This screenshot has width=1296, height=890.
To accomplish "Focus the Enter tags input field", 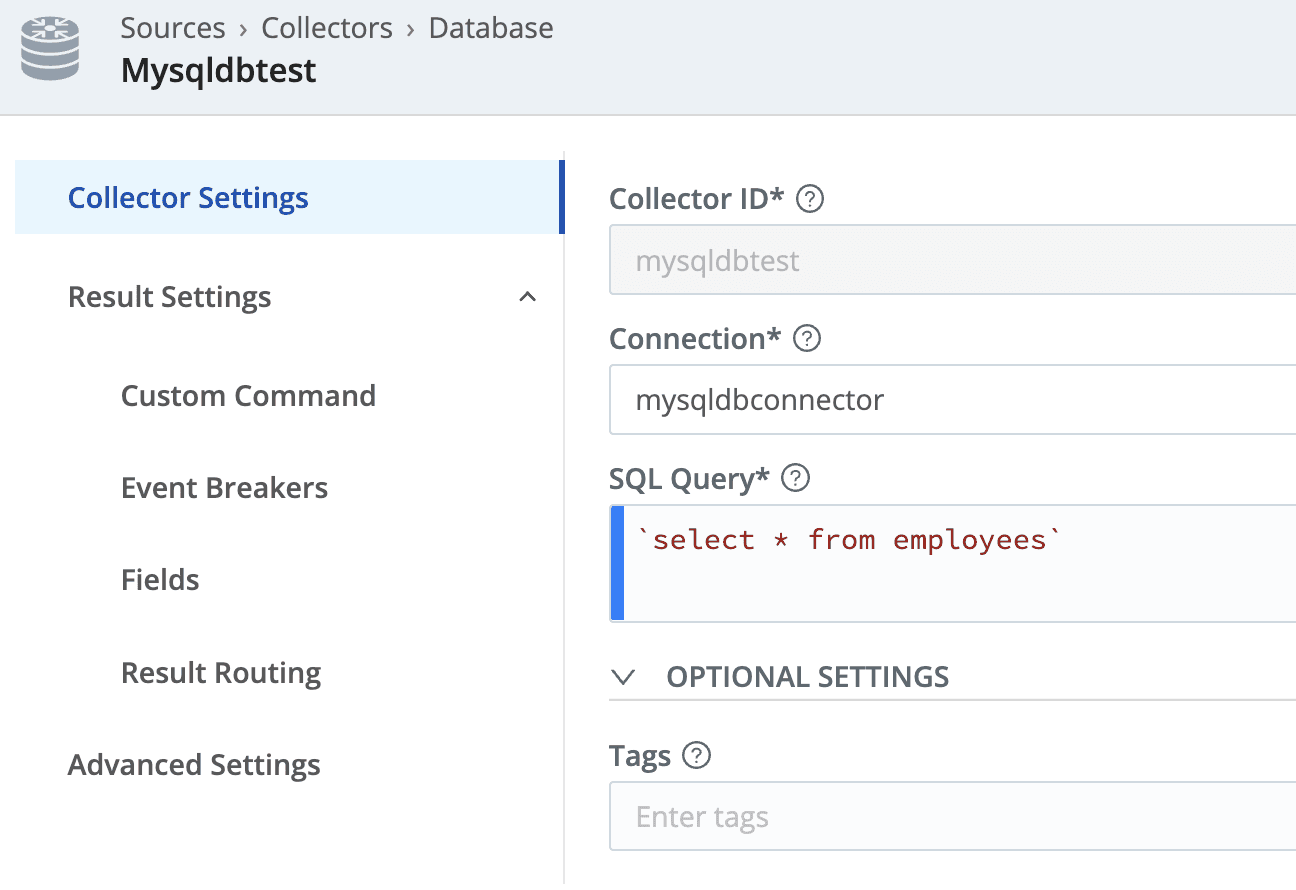I will click(950, 817).
